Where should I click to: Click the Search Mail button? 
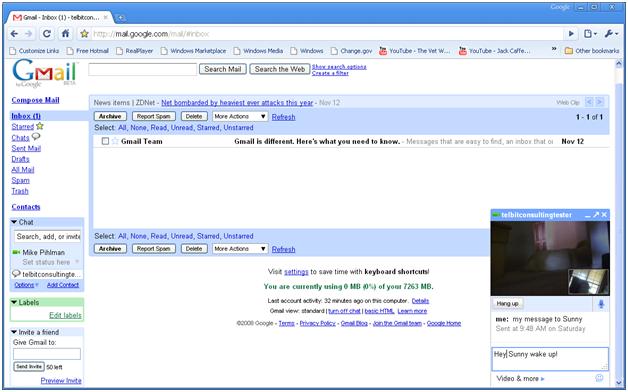223,69
